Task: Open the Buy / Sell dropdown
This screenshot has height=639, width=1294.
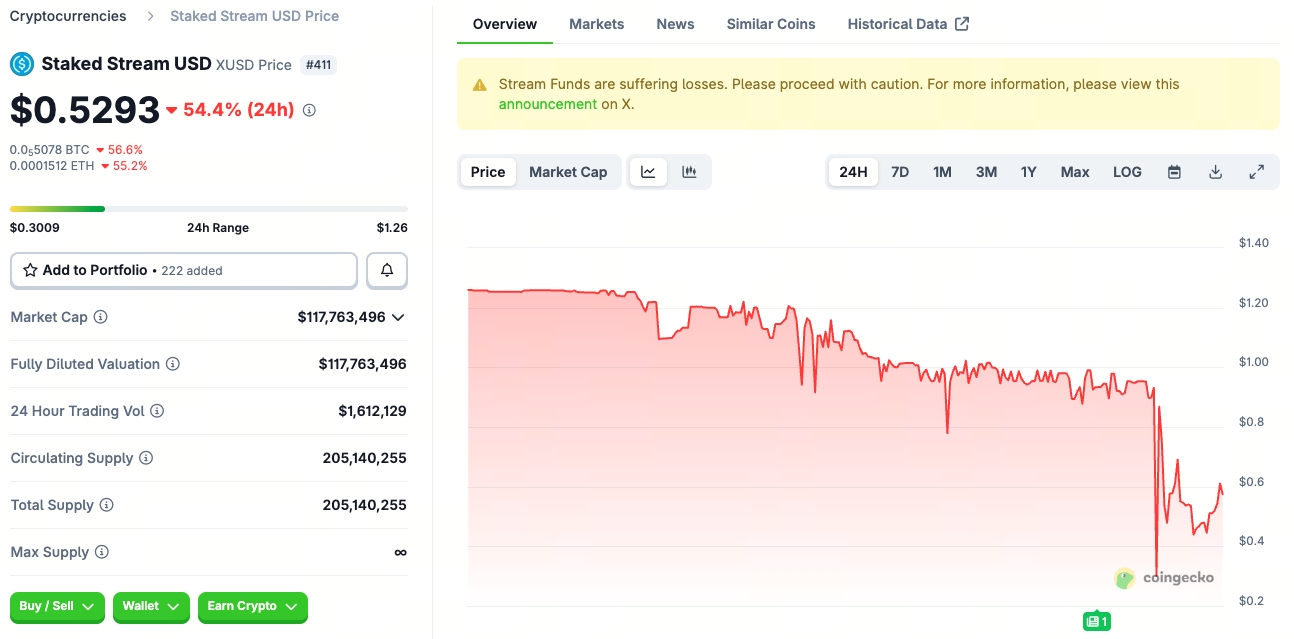Action: (57, 607)
